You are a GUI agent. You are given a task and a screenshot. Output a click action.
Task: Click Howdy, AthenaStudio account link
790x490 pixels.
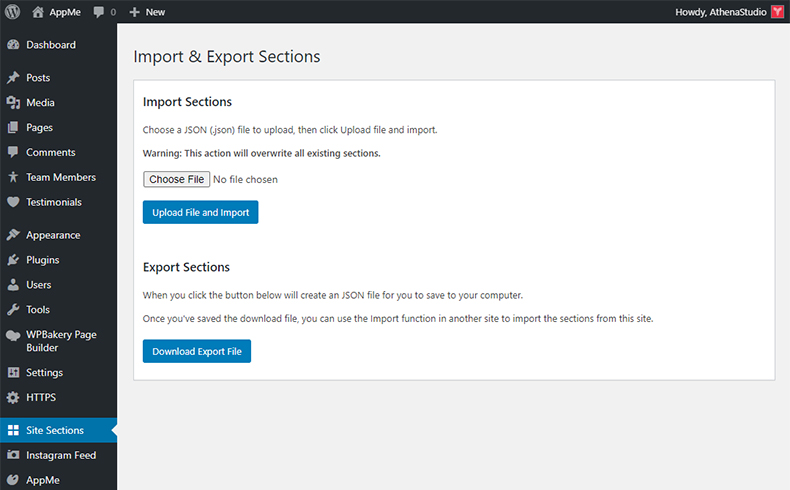point(720,12)
